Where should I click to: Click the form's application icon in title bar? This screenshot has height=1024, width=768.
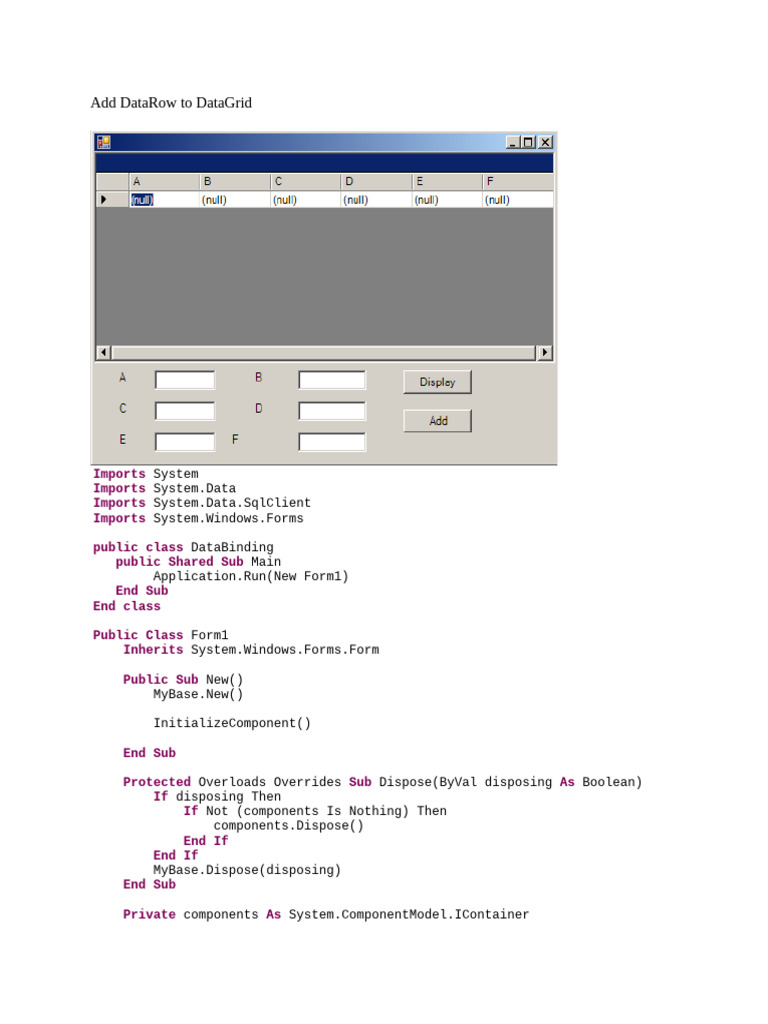[103, 142]
